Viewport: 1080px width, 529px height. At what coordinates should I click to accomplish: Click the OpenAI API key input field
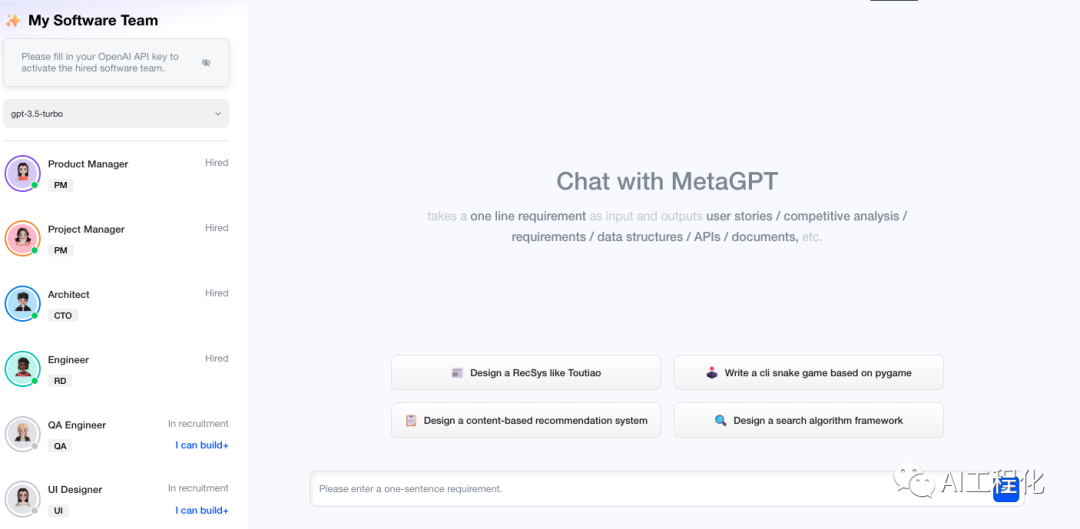(100, 62)
